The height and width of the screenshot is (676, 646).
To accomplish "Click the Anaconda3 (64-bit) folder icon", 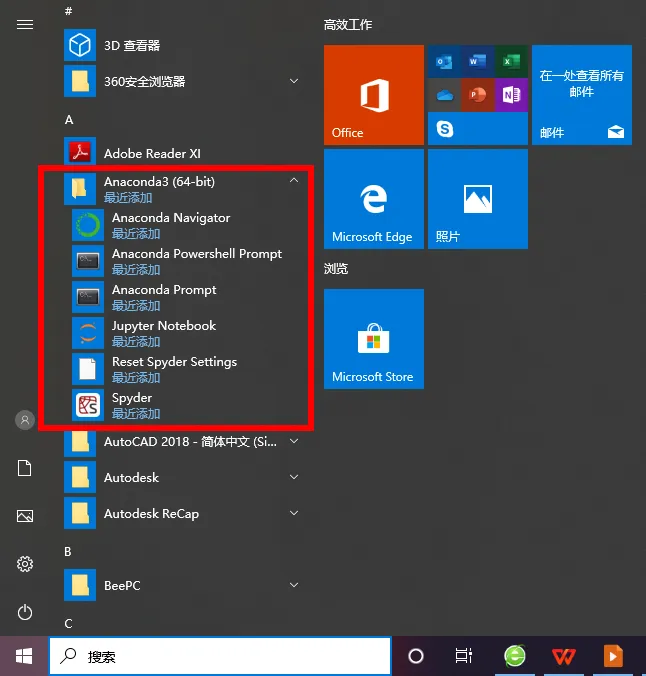I will point(80,189).
